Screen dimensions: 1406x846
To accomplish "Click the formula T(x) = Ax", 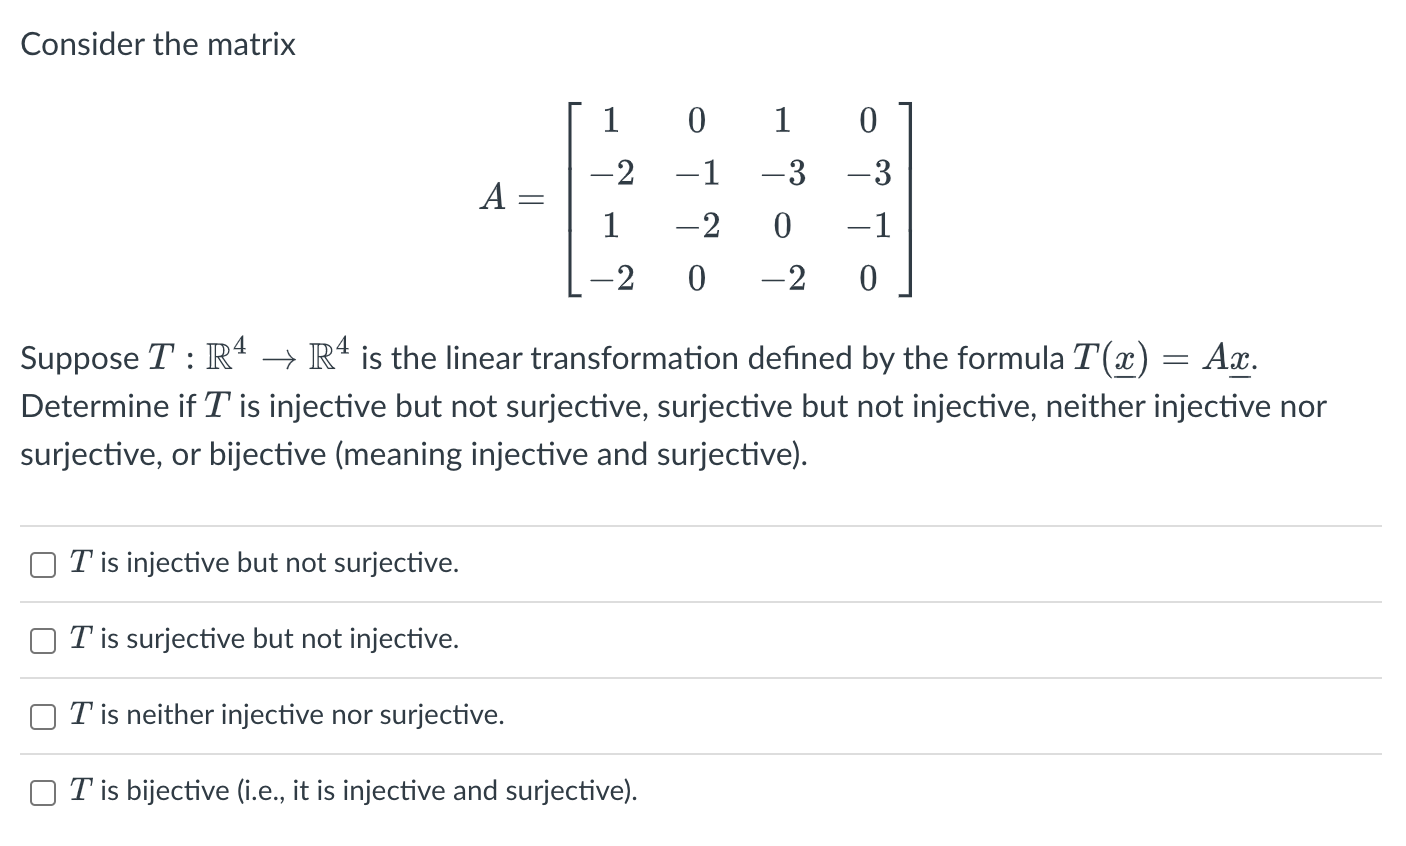I will 1160,358.
